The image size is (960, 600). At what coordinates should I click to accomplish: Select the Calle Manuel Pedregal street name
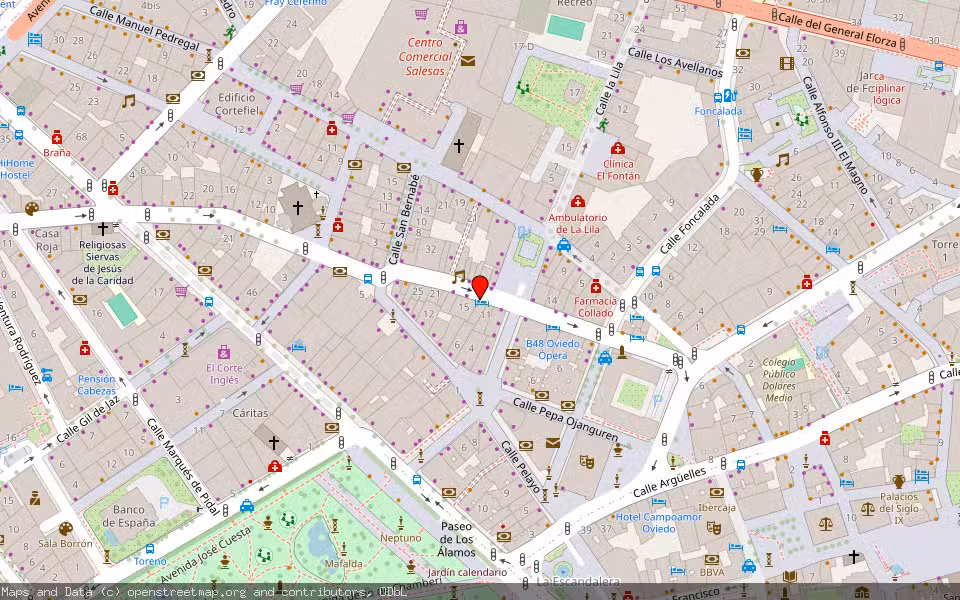point(144,29)
